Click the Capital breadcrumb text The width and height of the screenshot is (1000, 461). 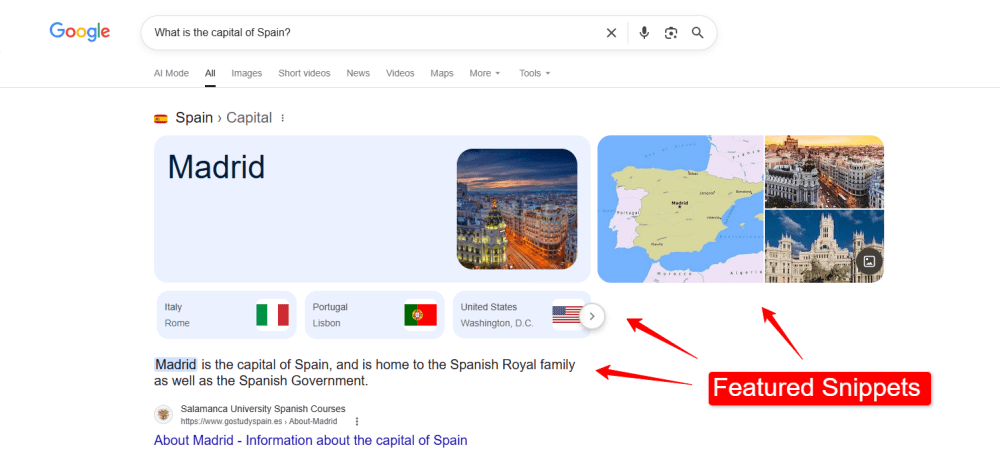(x=249, y=118)
